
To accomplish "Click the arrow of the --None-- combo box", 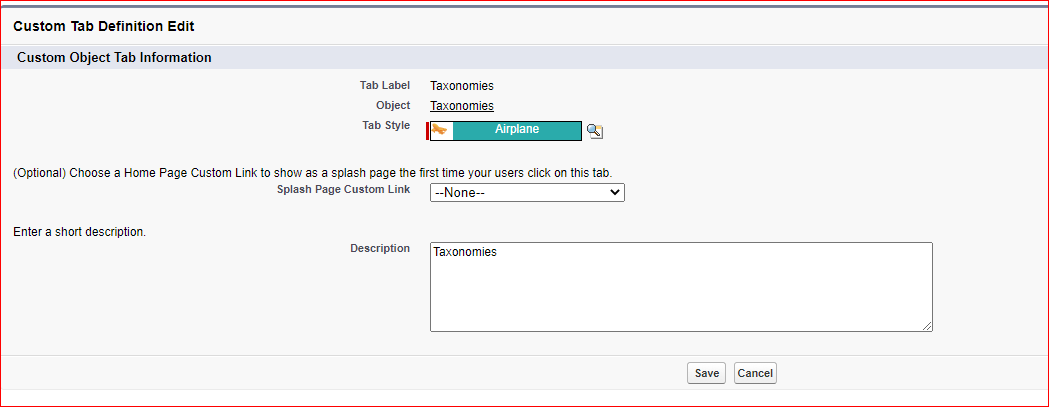I will 615,193.
